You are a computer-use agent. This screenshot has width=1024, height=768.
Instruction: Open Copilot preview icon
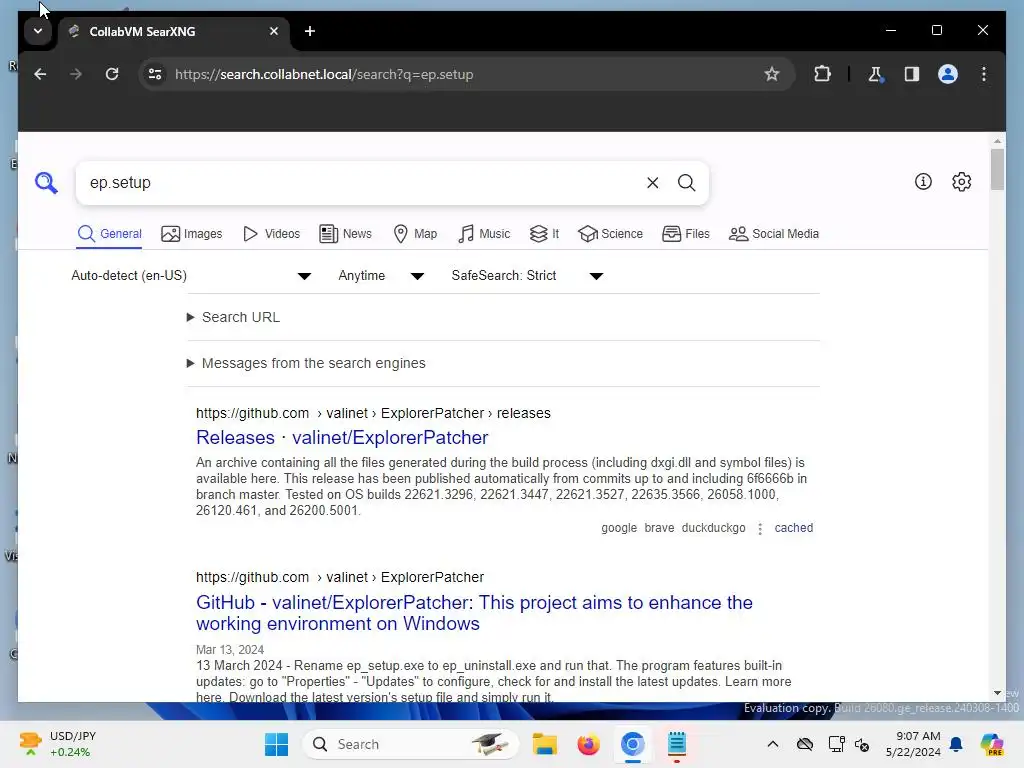coord(992,744)
